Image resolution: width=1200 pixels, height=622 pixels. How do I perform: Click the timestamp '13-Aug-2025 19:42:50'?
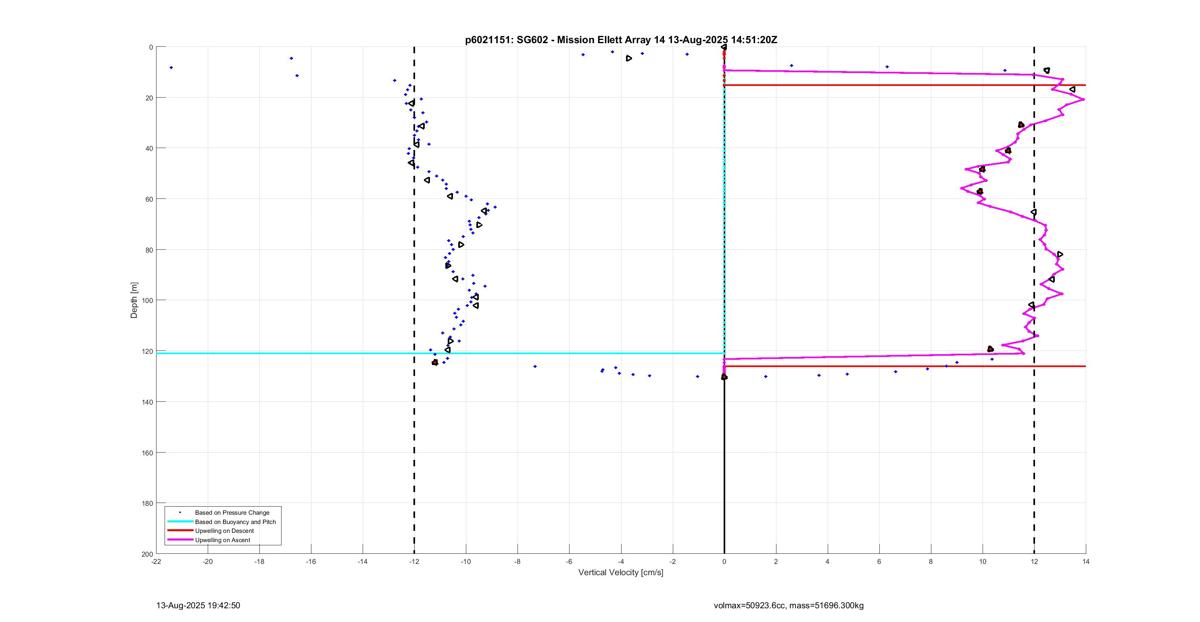198,605
